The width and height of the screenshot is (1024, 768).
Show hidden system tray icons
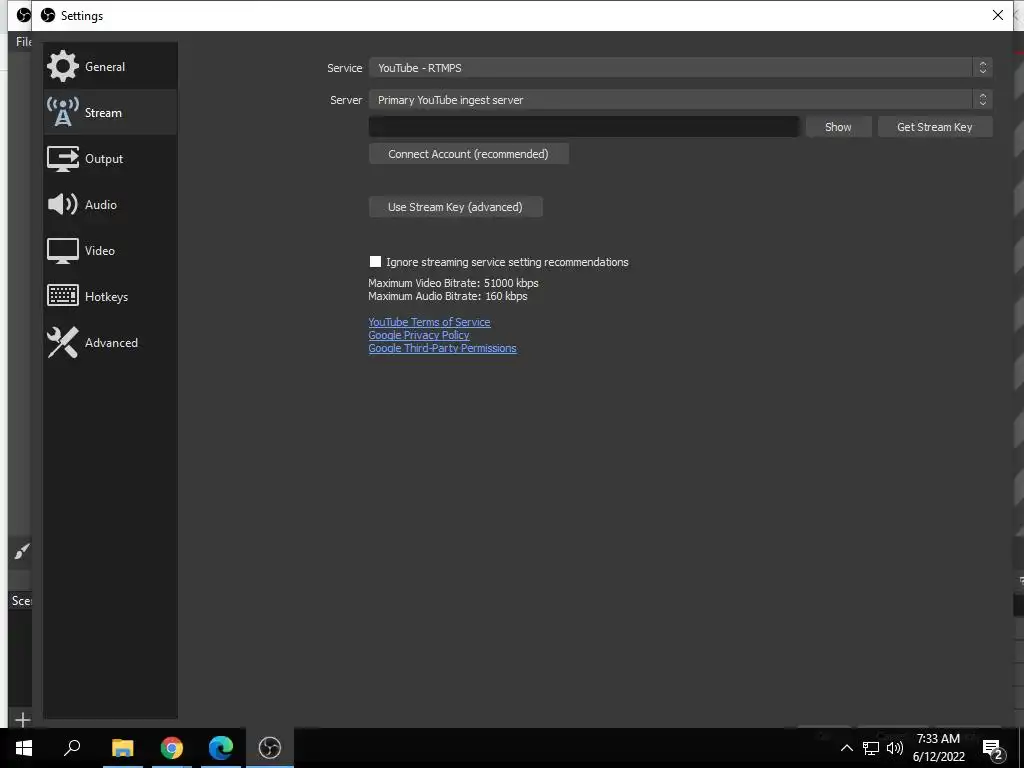coord(846,748)
